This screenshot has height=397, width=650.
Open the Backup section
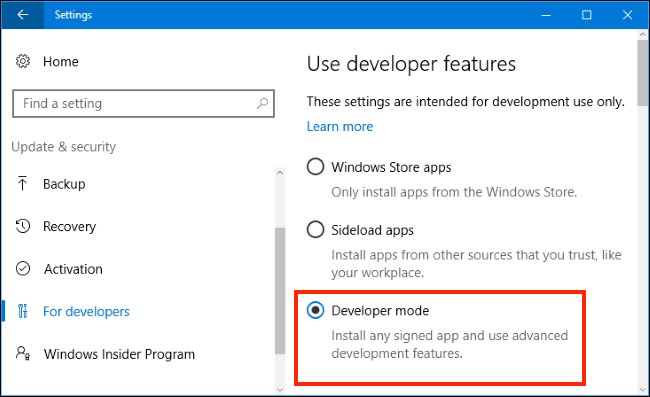[64, 184]
